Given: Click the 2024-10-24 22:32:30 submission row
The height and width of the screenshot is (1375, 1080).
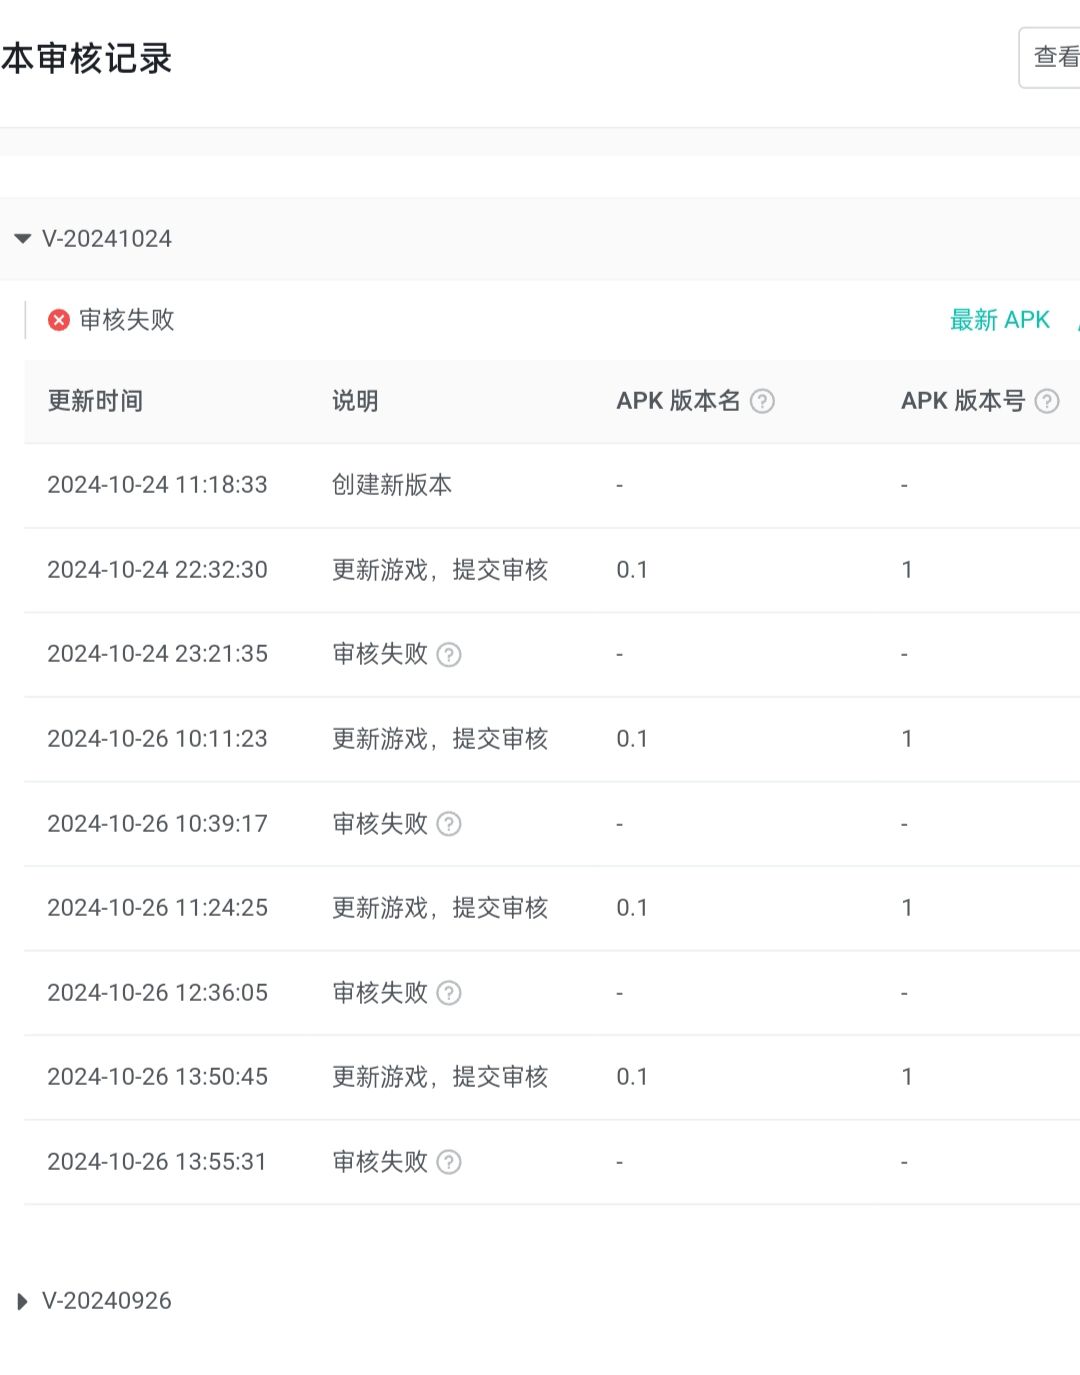Looking at the screenshot, I should (157, 570).
